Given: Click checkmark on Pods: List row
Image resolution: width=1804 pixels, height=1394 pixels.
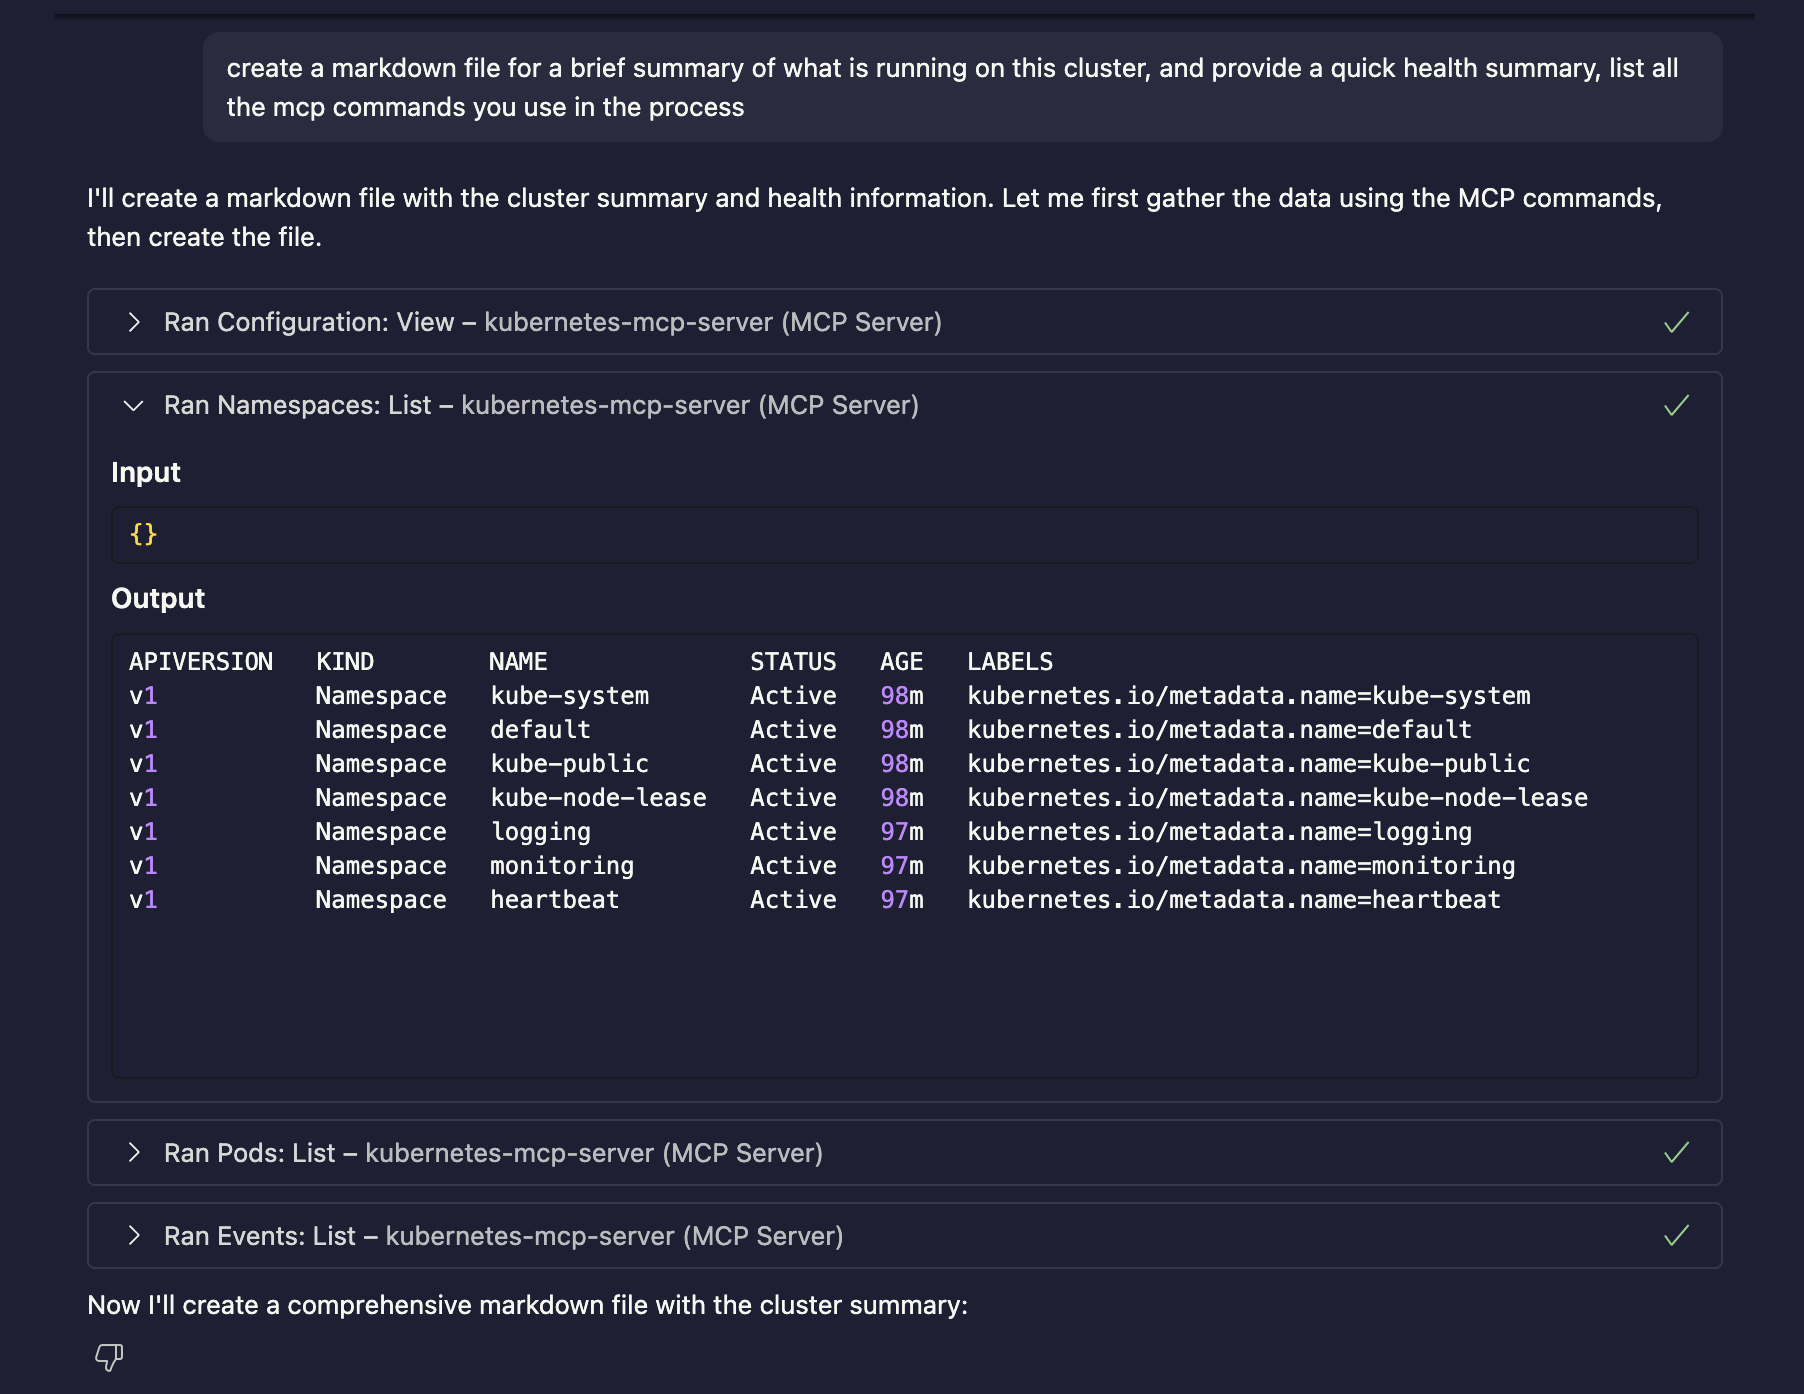Looking at the screenshot, I should point(1676,1153).
